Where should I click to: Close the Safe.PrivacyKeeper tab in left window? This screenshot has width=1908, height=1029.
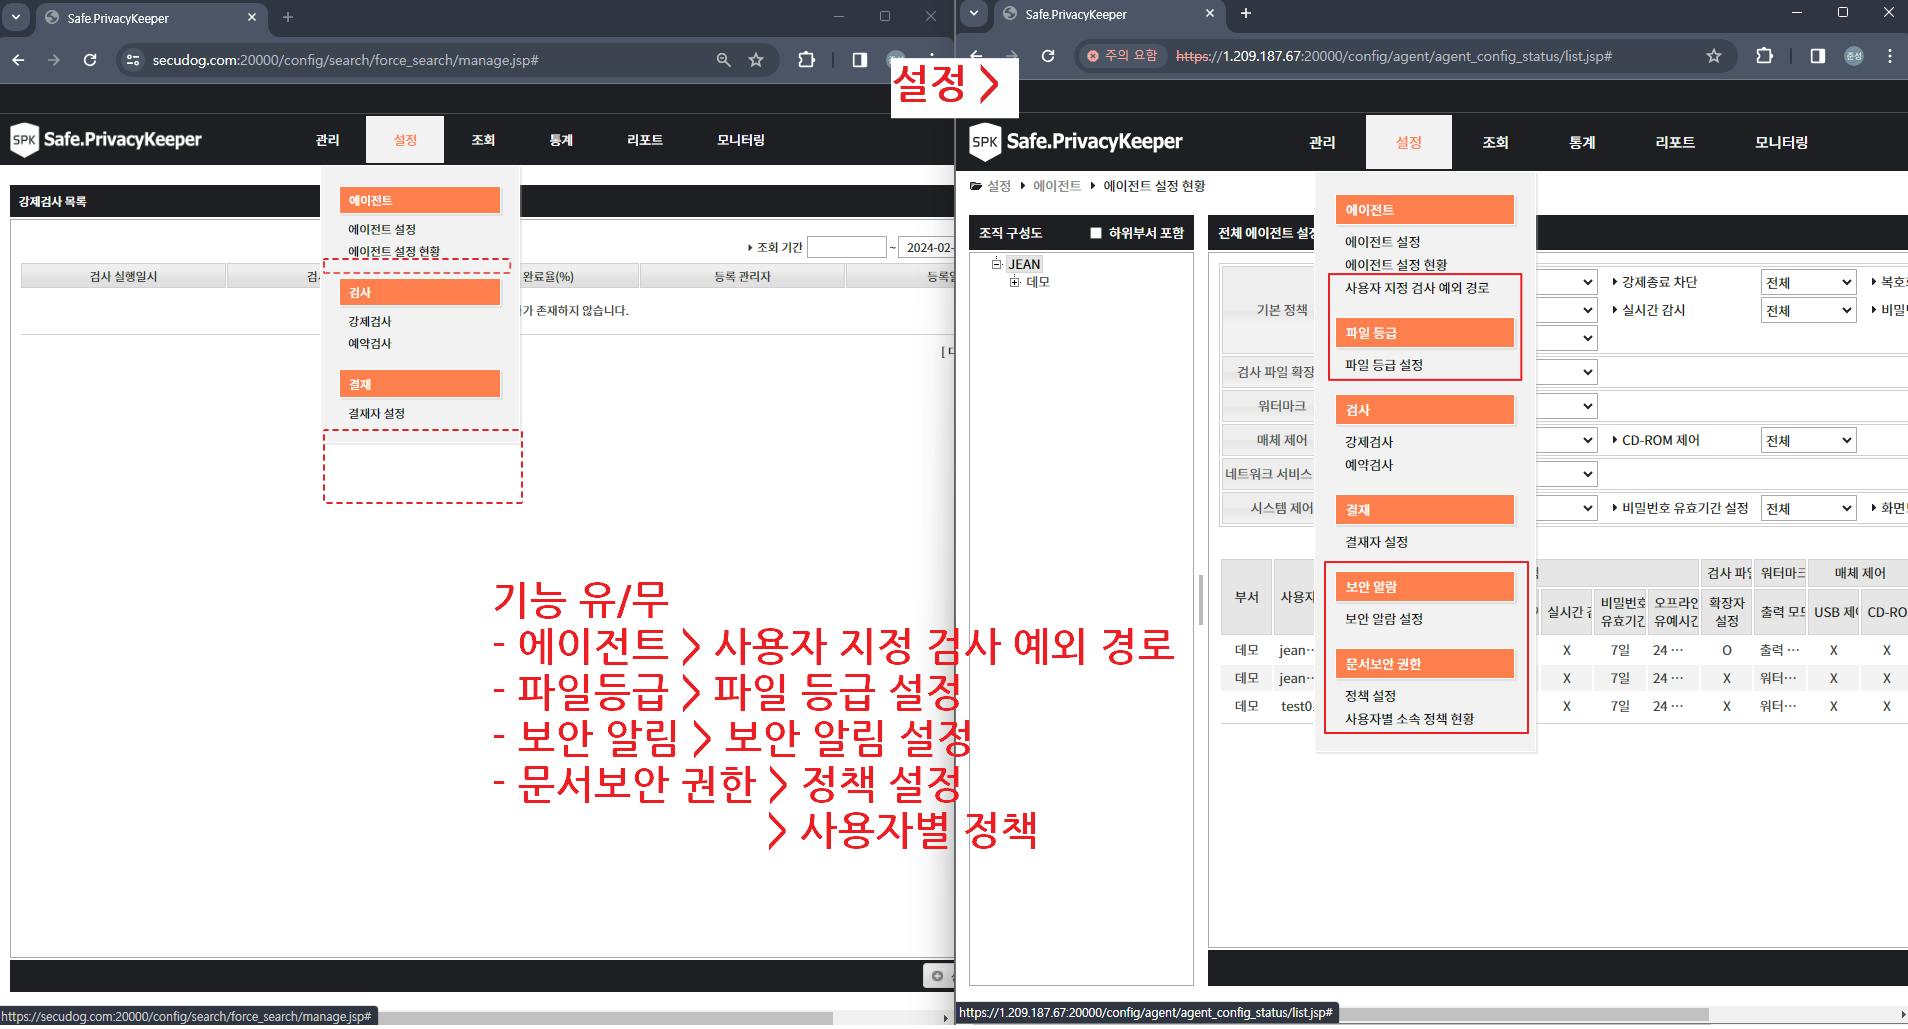coord(251,17)
